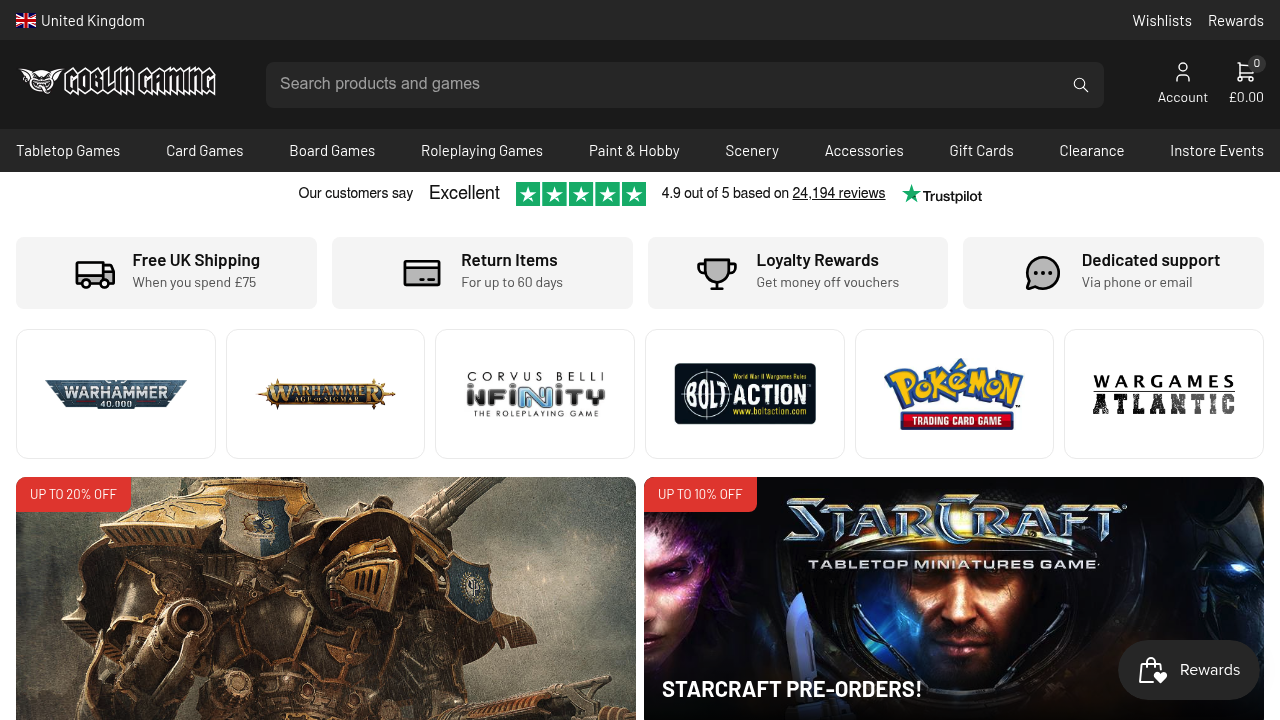Open the Wargames Atlantic brand tile
The width and height of the screenshot is (1280, 720).
pyautogui.click(x=1164, y=394)
